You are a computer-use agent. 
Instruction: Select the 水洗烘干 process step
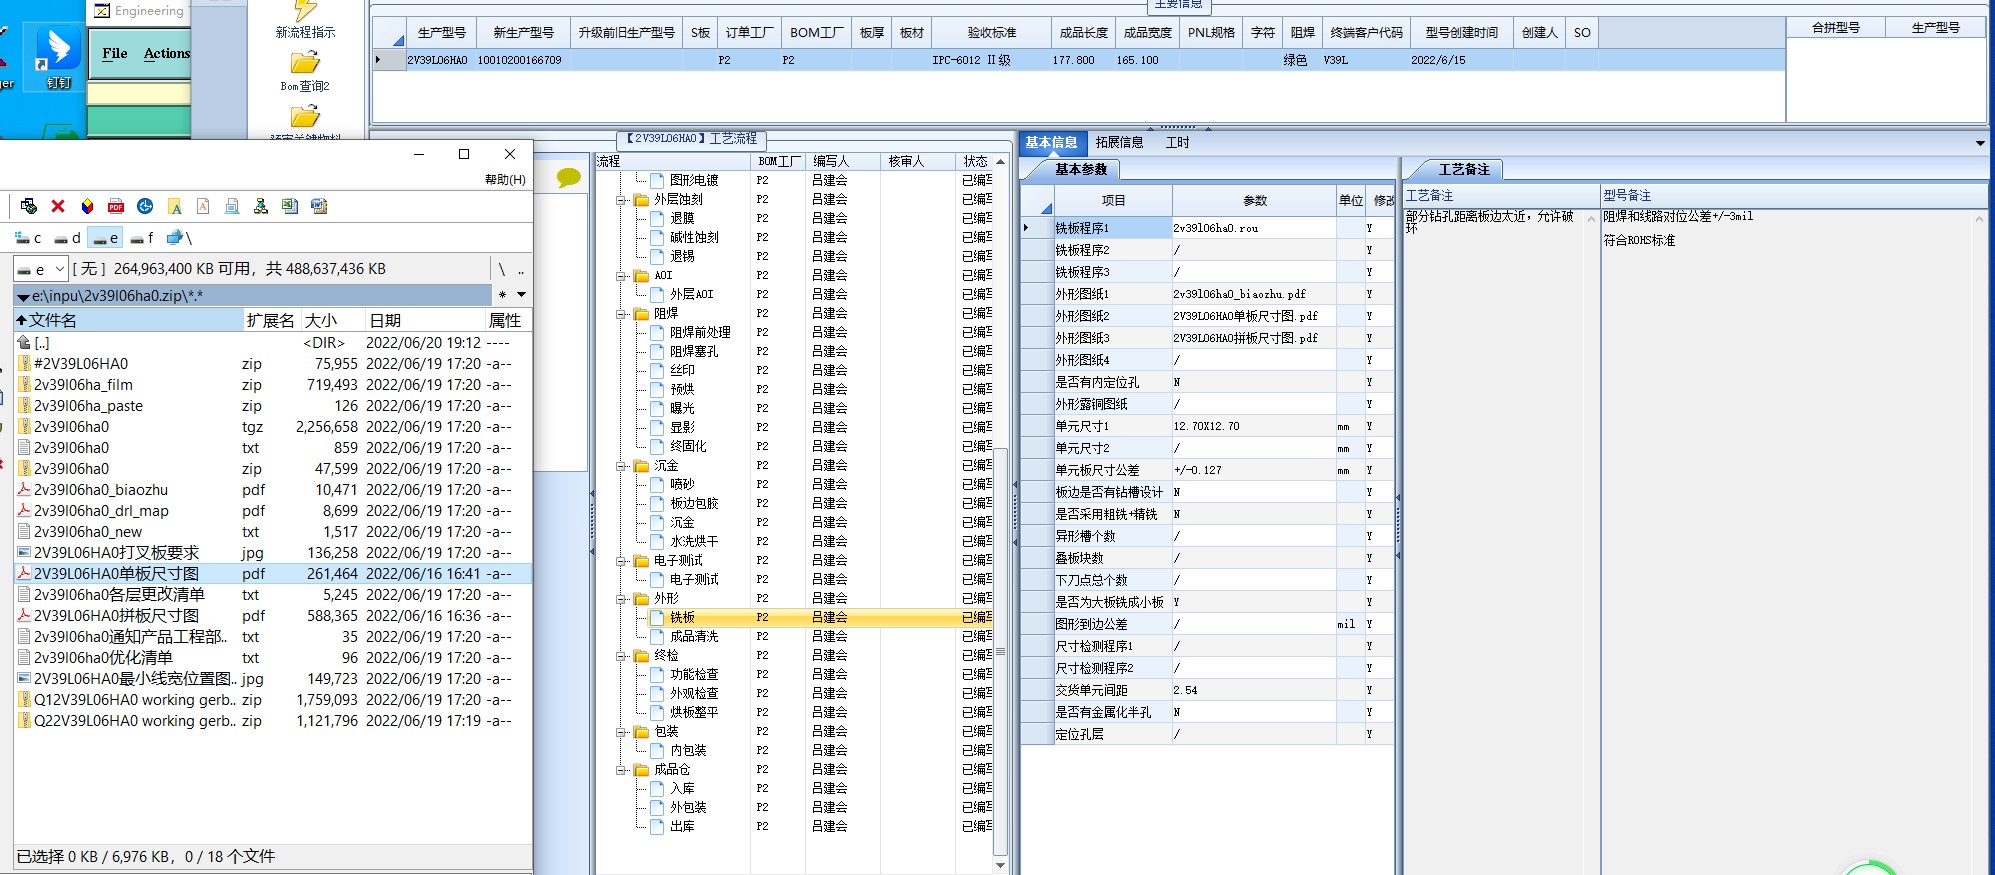tap(694, 542)
